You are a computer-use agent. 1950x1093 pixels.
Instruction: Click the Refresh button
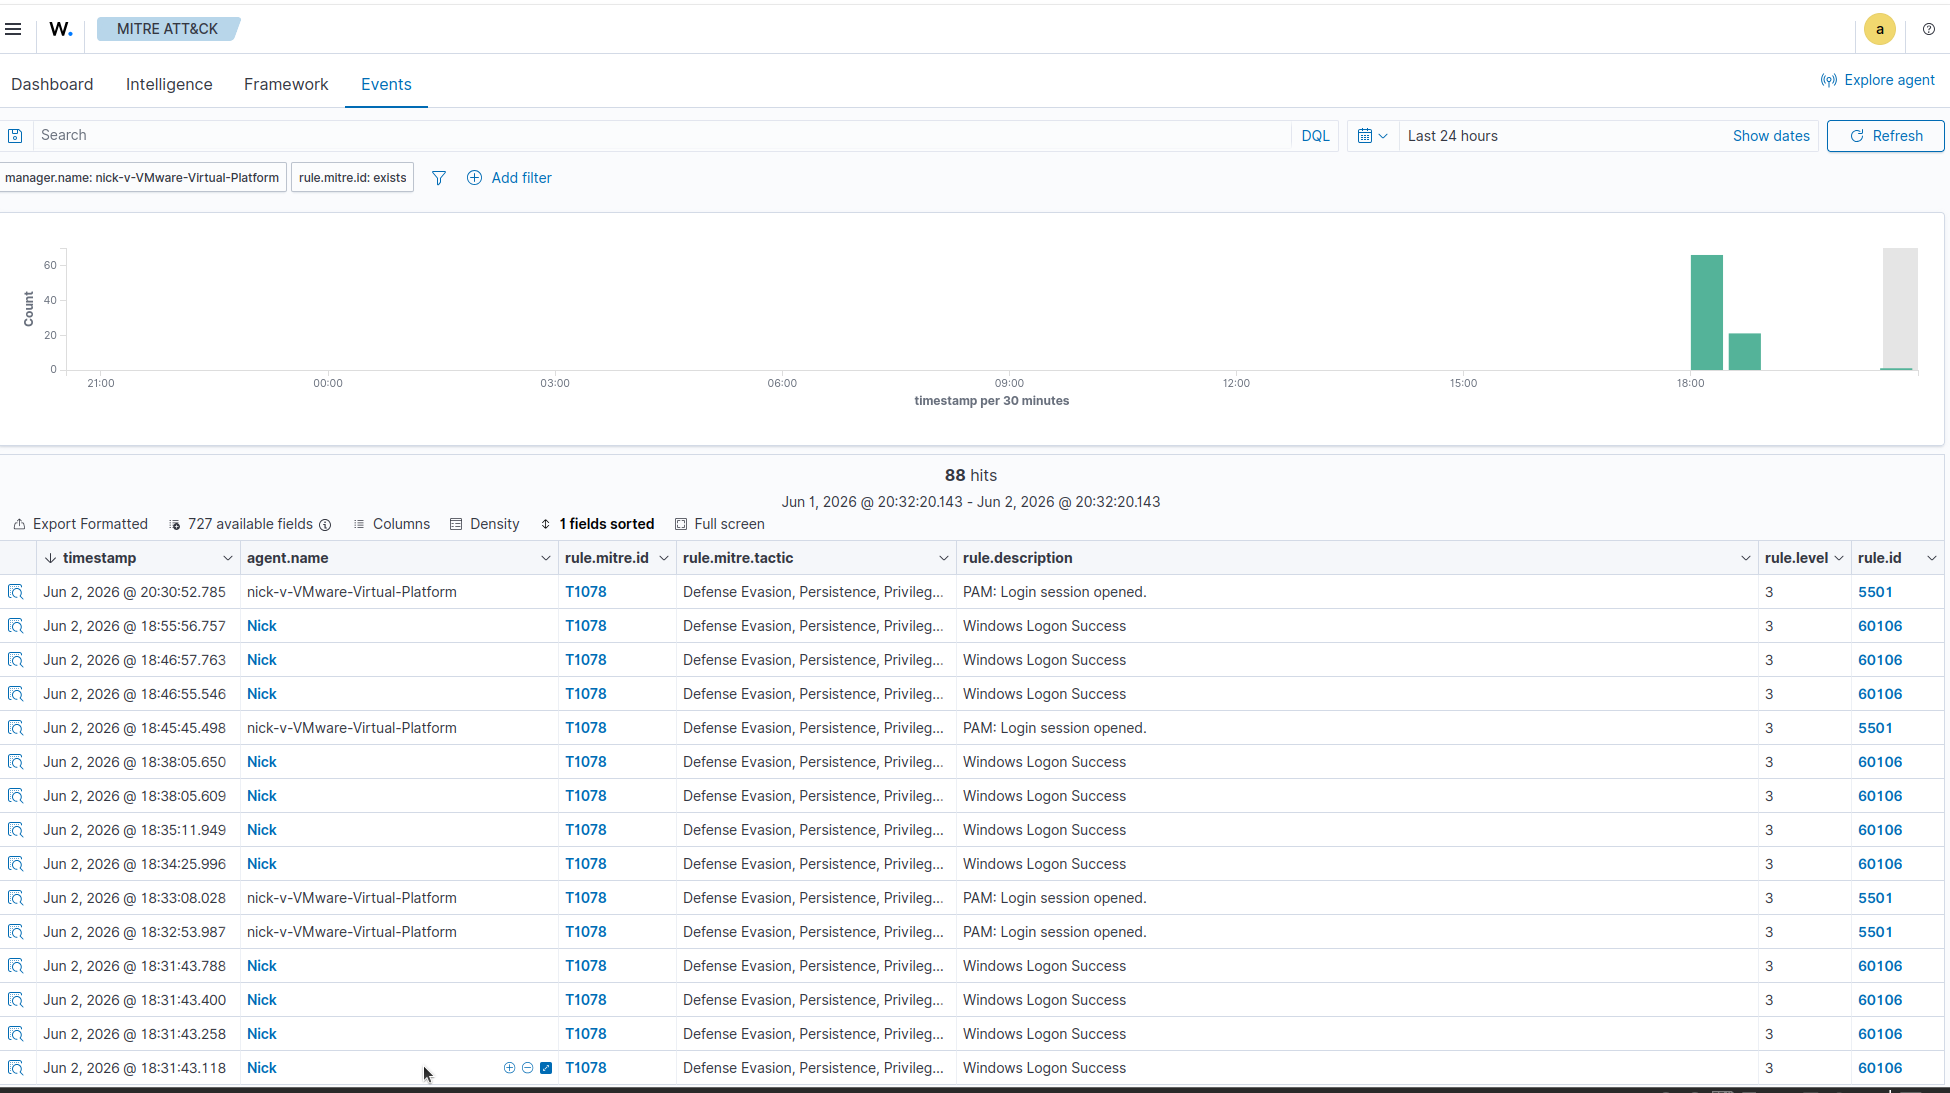click(x=1885, y=136)
